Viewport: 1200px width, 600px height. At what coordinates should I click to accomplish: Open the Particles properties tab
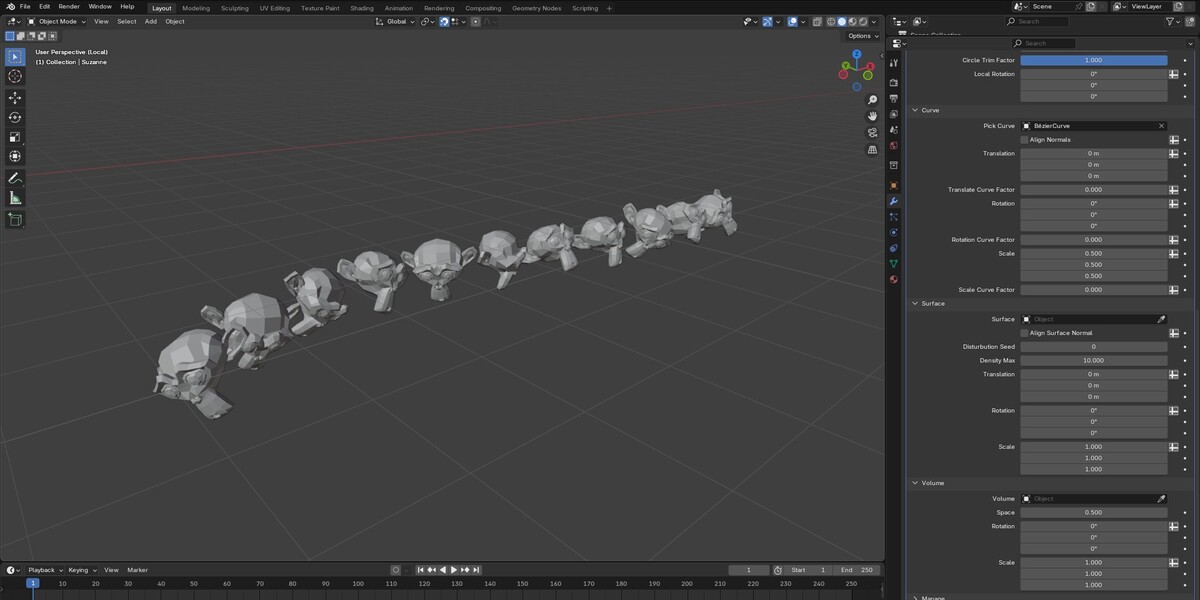894,217
